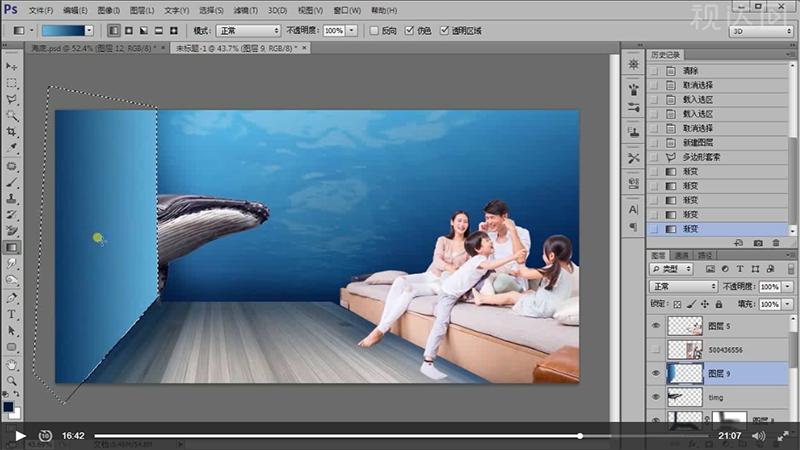The width and height of the screenshot is (800, 450).
Task: Lock all with padlock icon
Action: click(x=718, y=304)
